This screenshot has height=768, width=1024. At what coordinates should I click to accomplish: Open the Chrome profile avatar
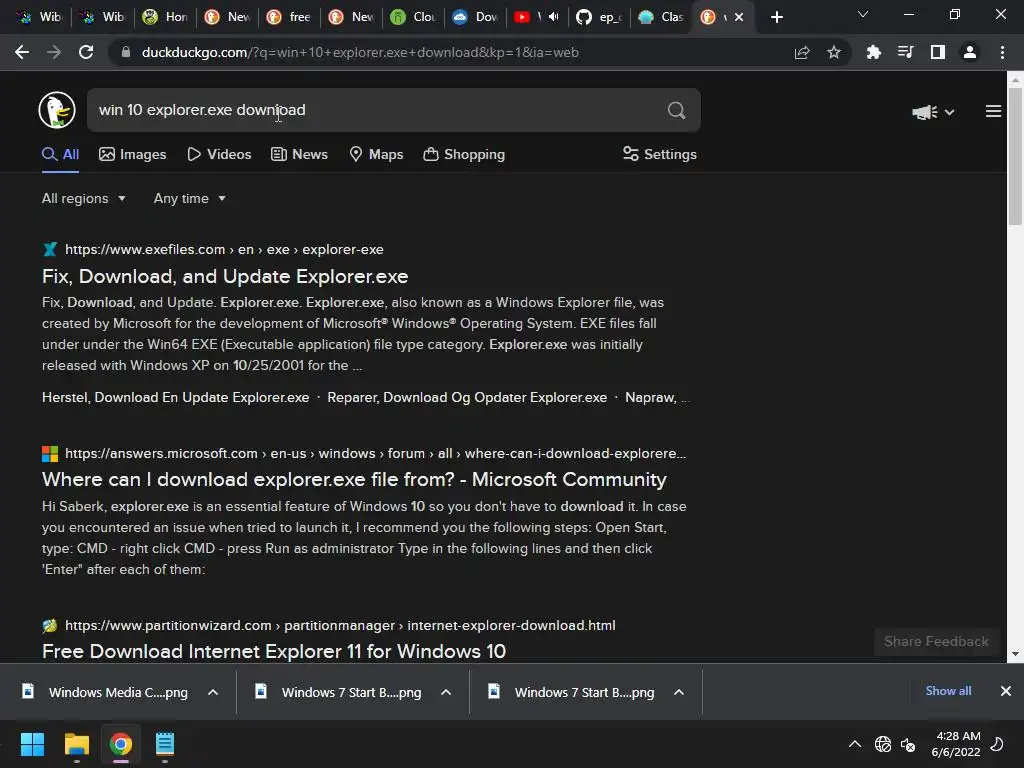pos(970,52)
